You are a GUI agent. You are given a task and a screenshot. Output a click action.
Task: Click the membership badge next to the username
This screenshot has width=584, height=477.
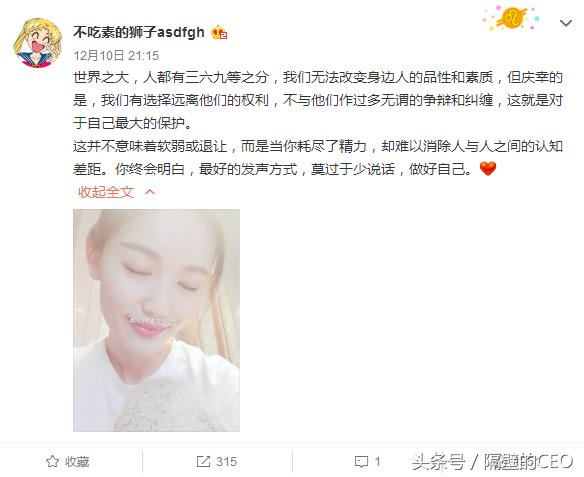pos(219,33)
